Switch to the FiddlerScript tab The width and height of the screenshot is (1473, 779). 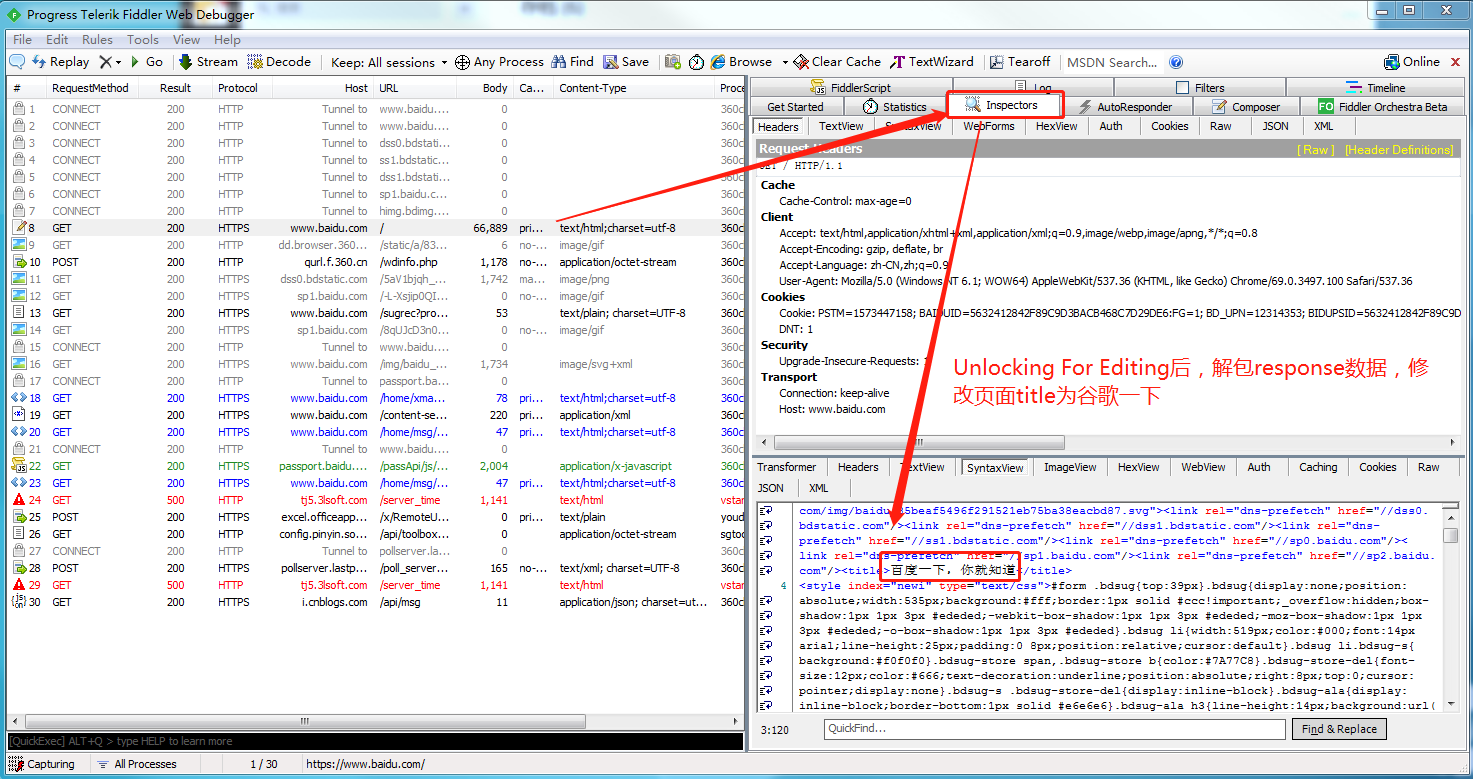pos(850,87)
